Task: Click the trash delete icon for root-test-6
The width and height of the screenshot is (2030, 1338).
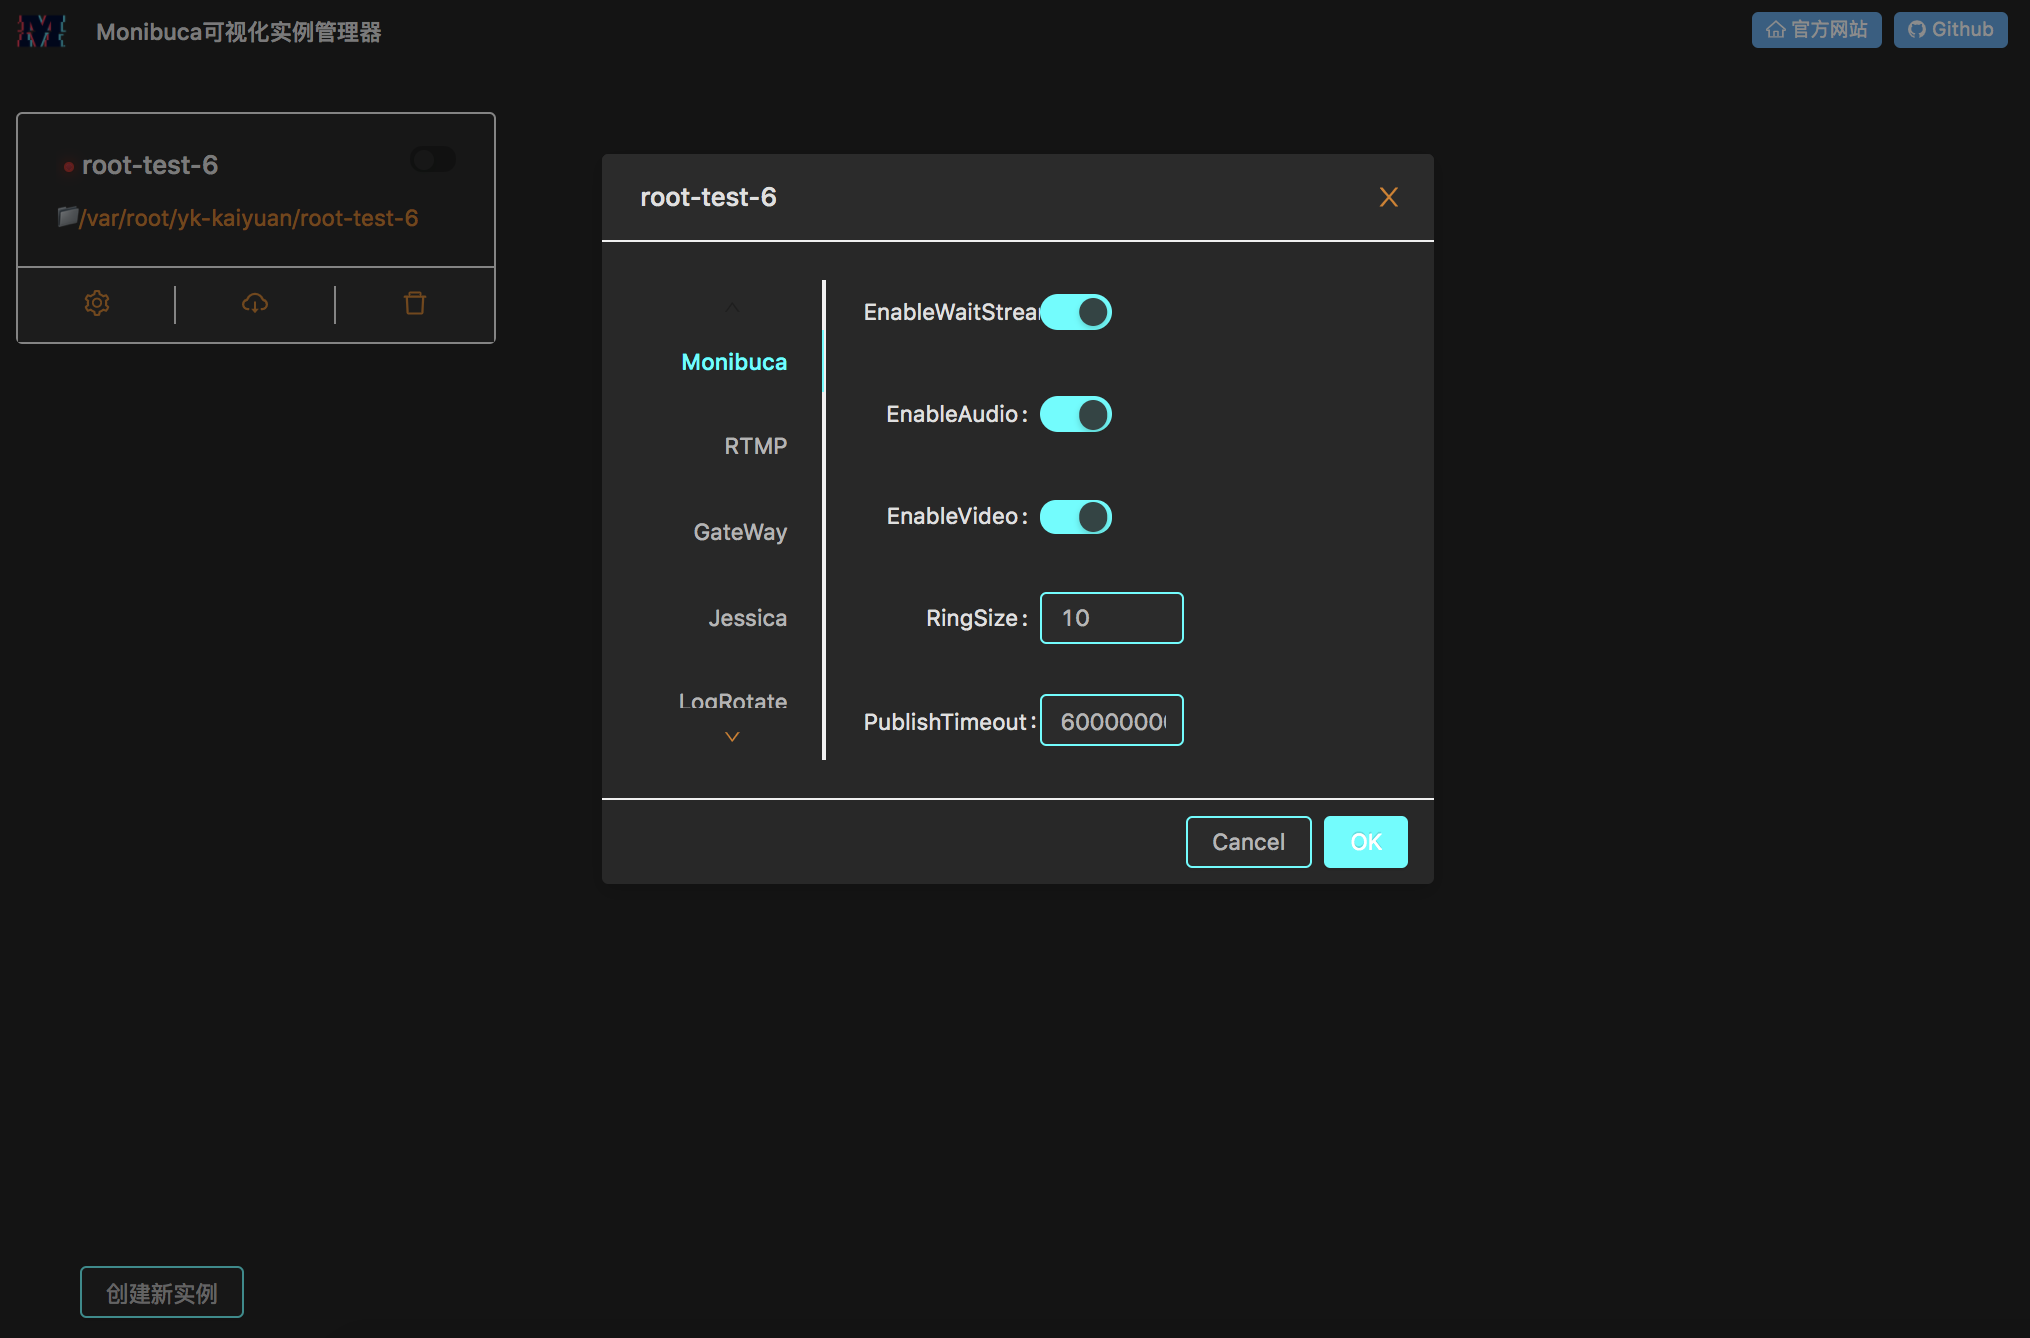Action: (415, 303)
